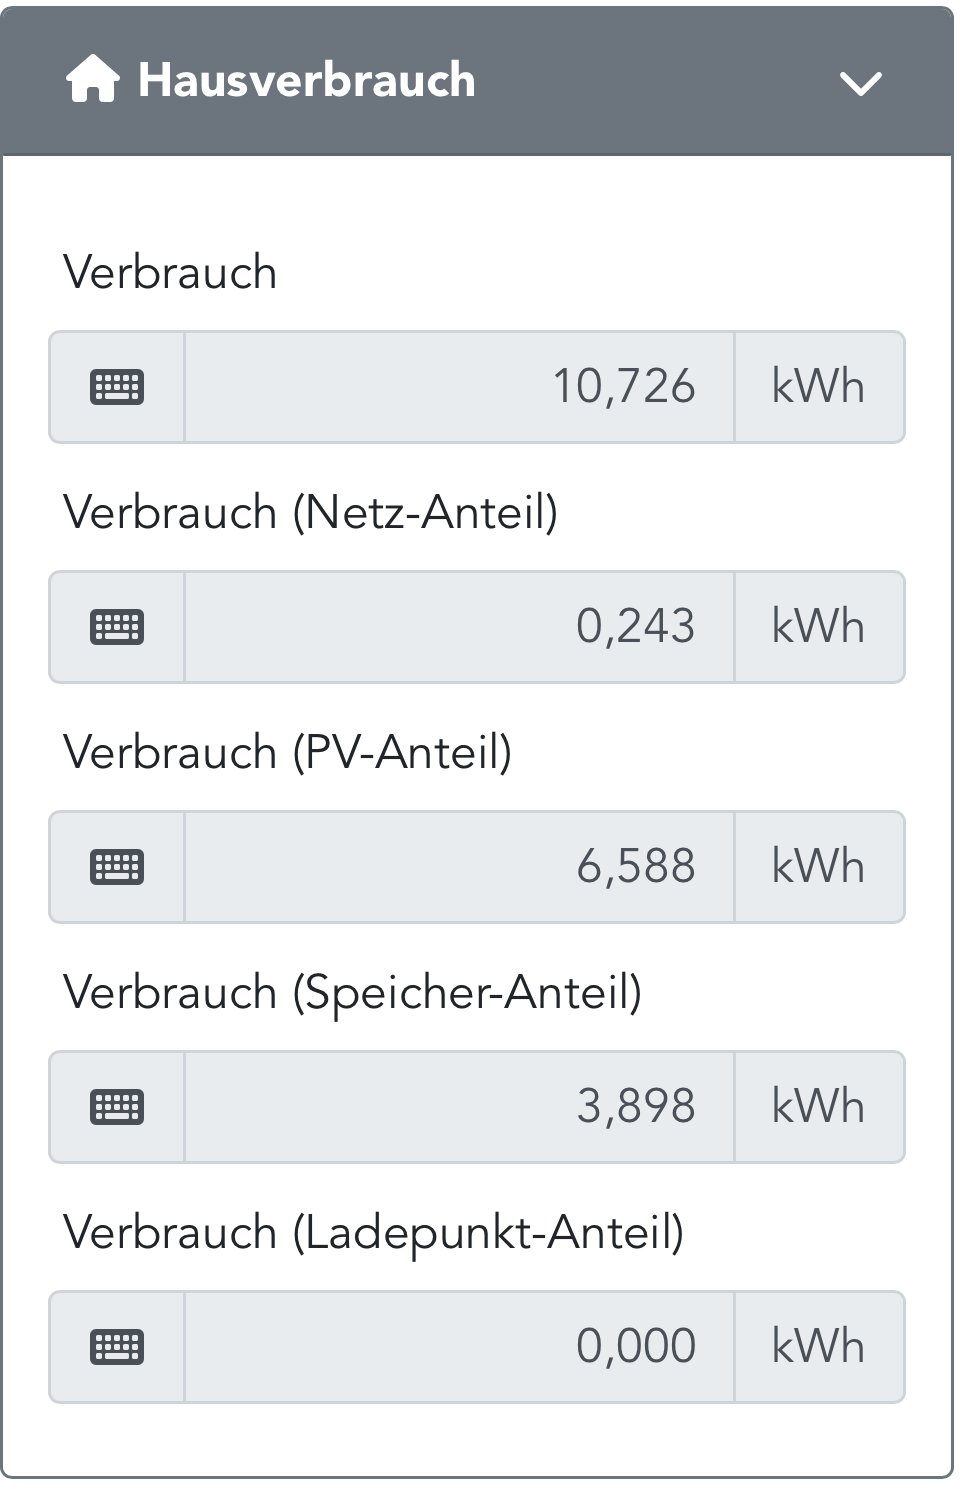Click the kWh unit next to 10,726
The width and height of the screenshot is (960, 1492).
coord(819,387)
